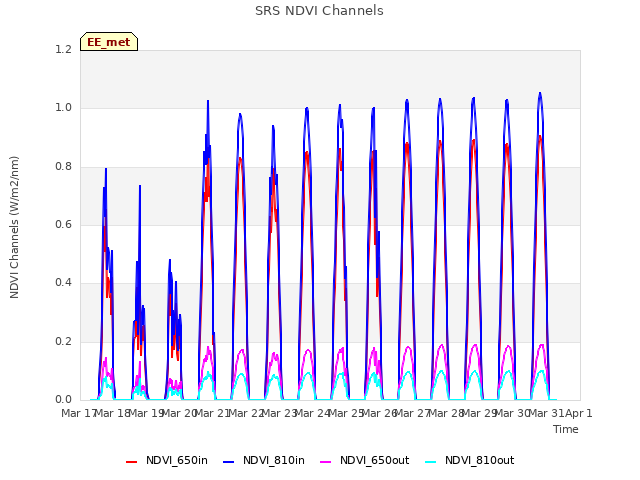Click the 1.0 y-axis tick label
The width and height of the screenshot is (640, 480).
(x=63, y=108)
